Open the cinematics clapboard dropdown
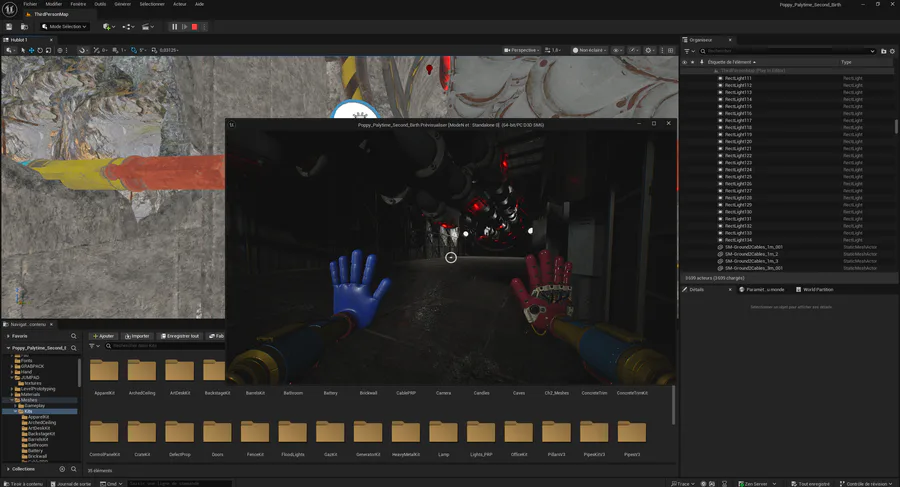 pos(148,26)
